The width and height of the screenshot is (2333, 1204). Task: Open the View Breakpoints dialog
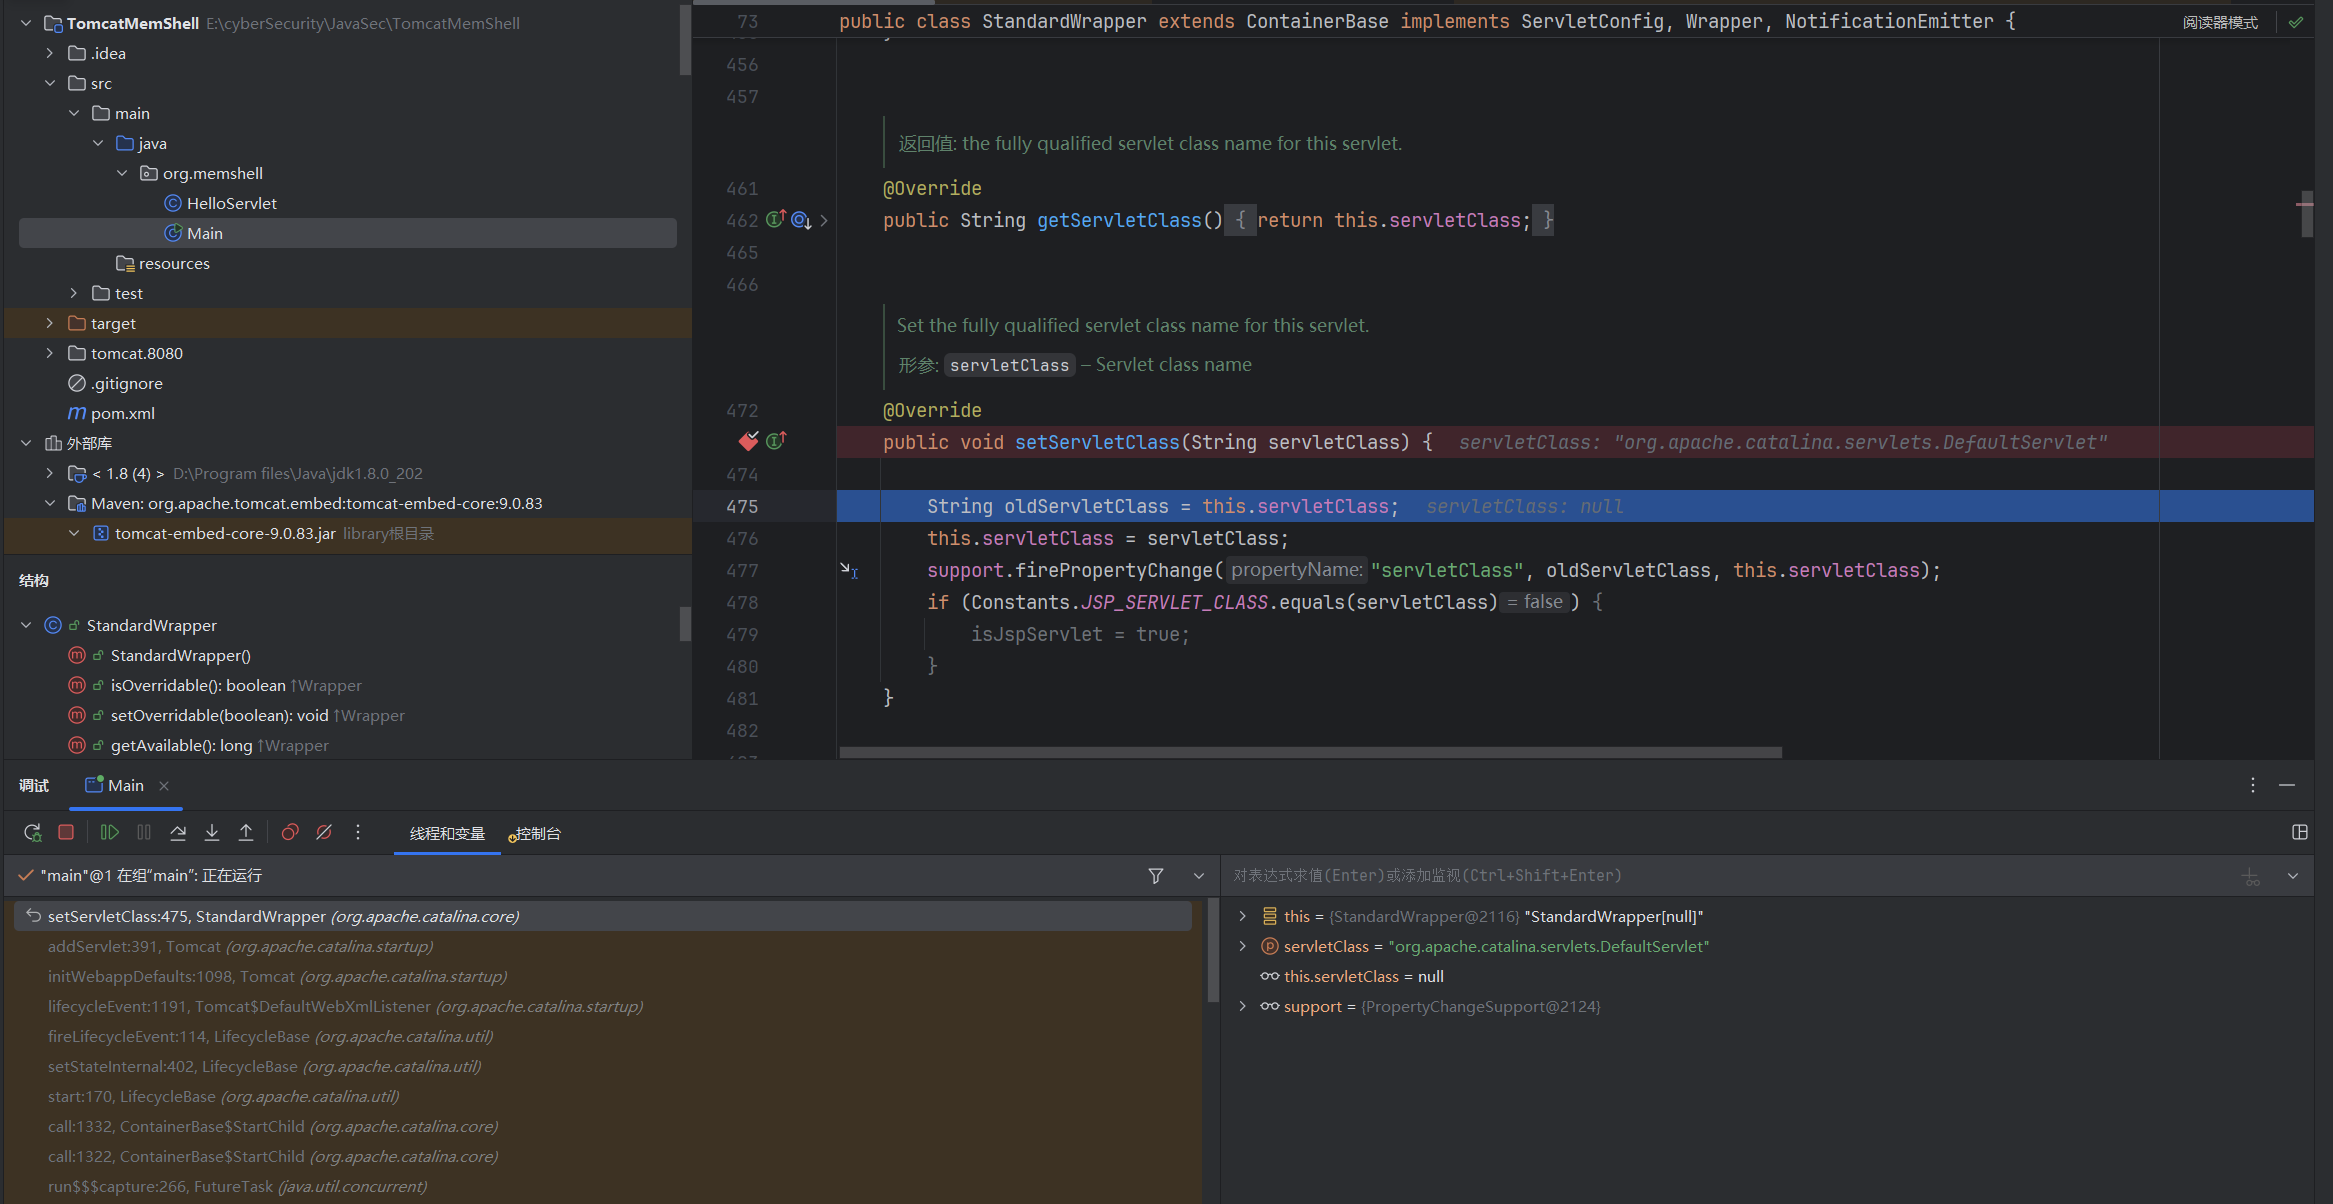(290, 832)
